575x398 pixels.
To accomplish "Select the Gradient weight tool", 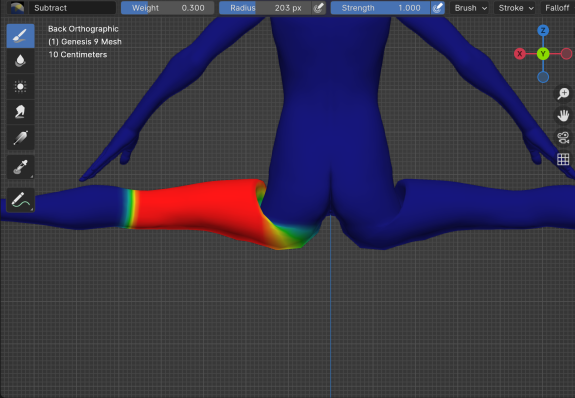I will pyautogui.click(x=21, y=138).
